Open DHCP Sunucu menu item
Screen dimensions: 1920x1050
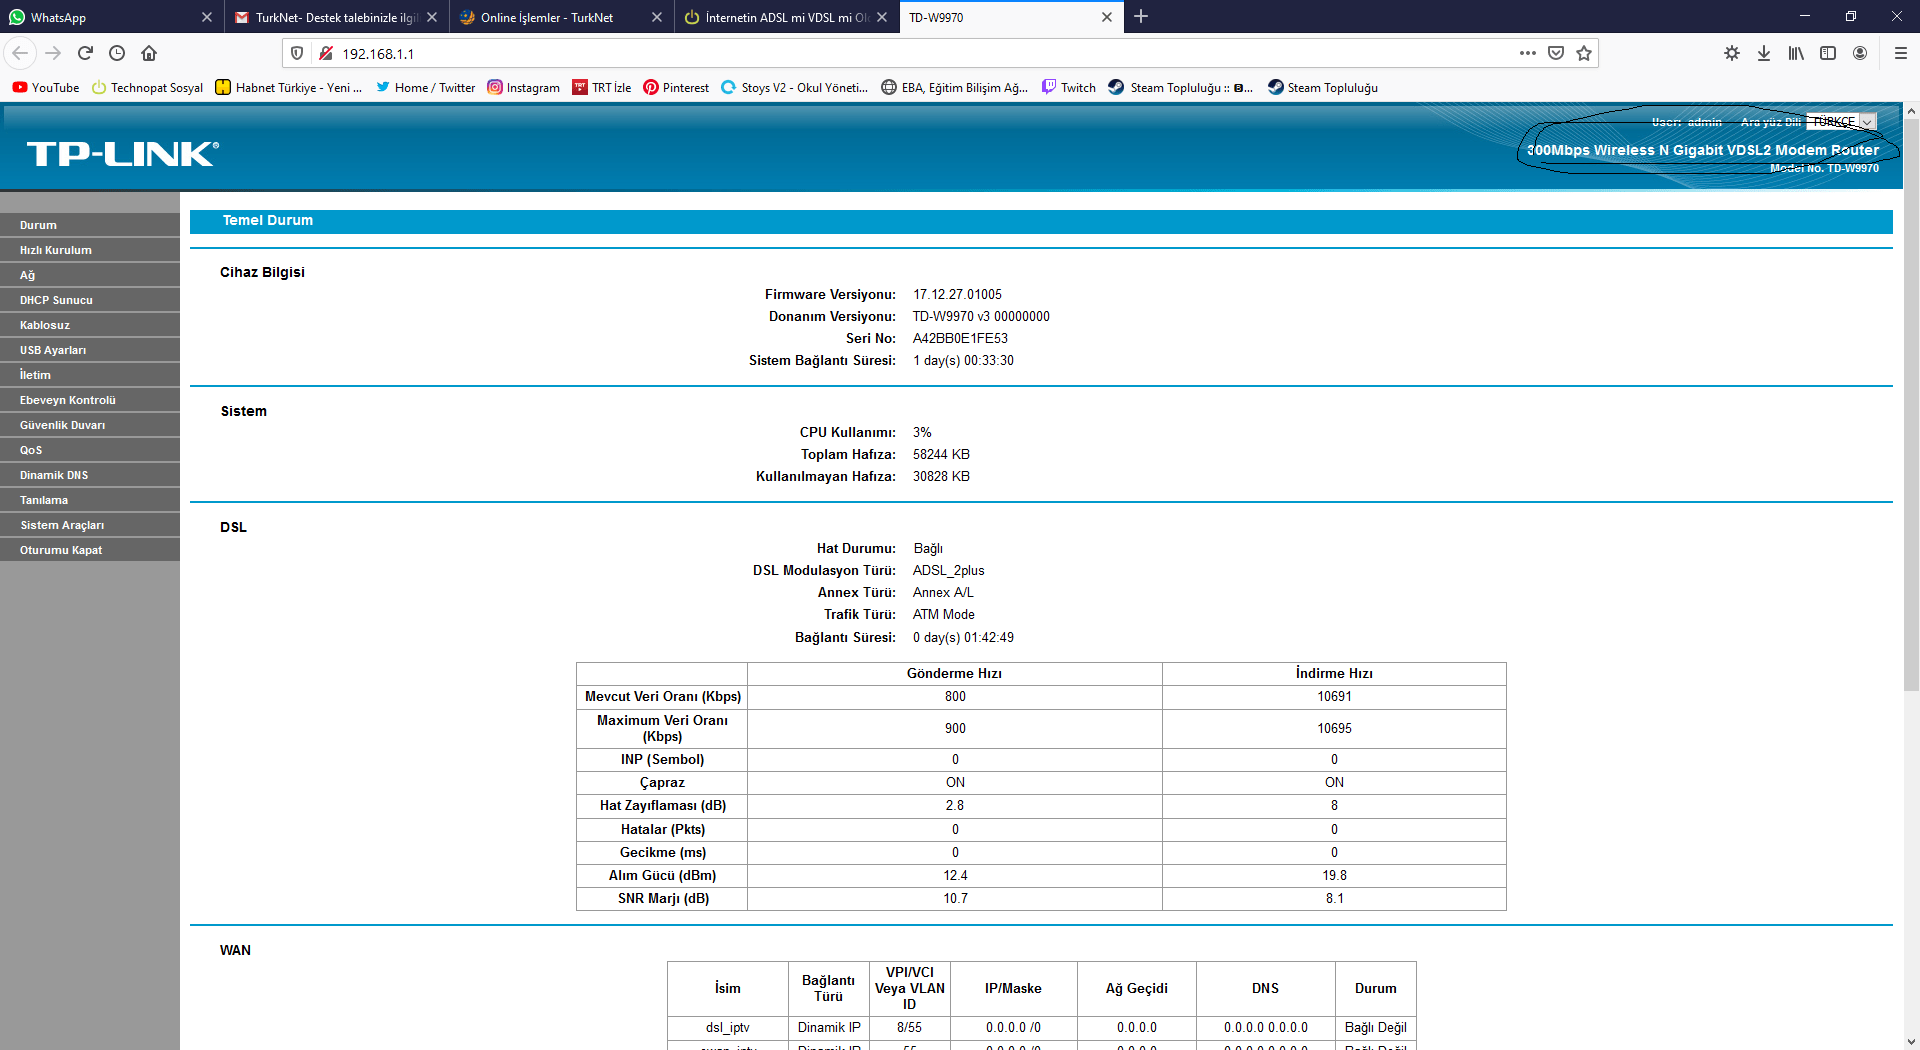pyautogui.click(x=90, y=300)
